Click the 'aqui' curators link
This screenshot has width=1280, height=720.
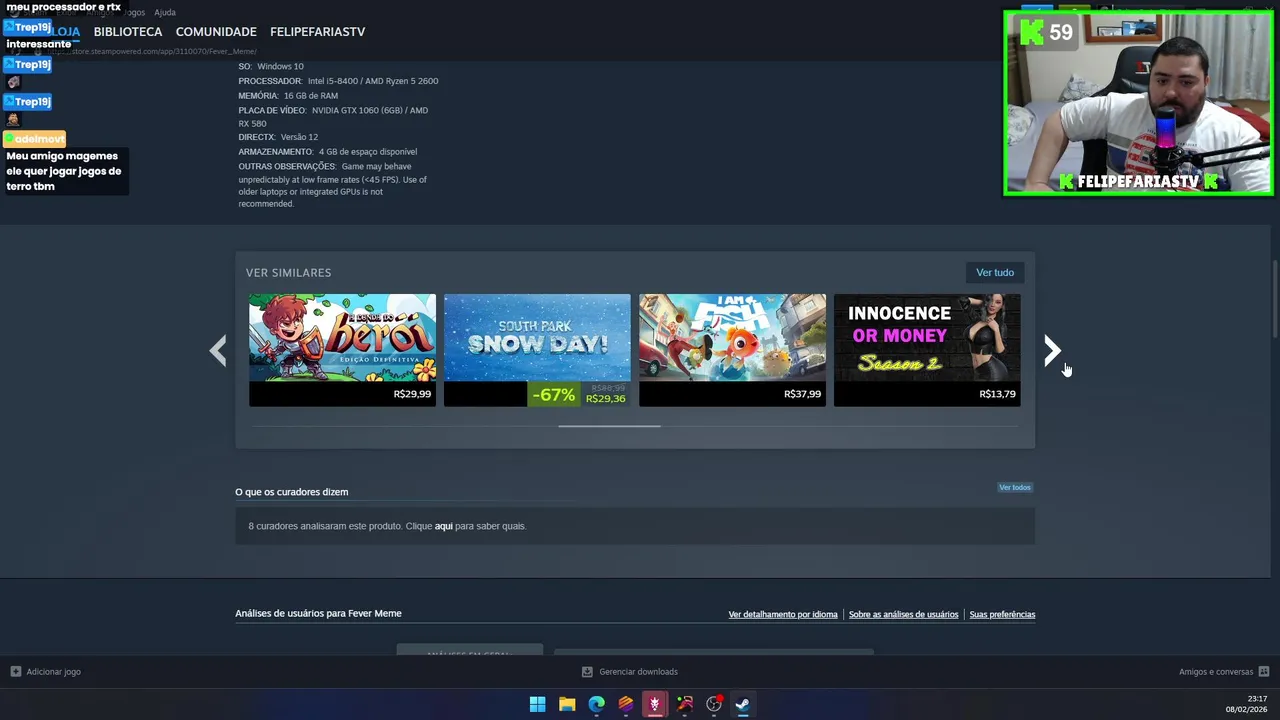click(x=444, y=526)
